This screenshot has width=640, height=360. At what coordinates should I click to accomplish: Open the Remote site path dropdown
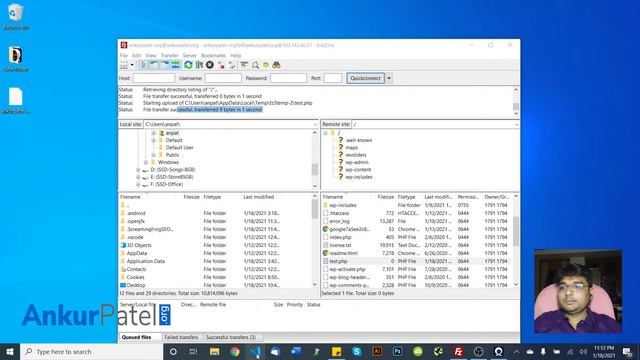pyautogui.click(x=516, y=124)
